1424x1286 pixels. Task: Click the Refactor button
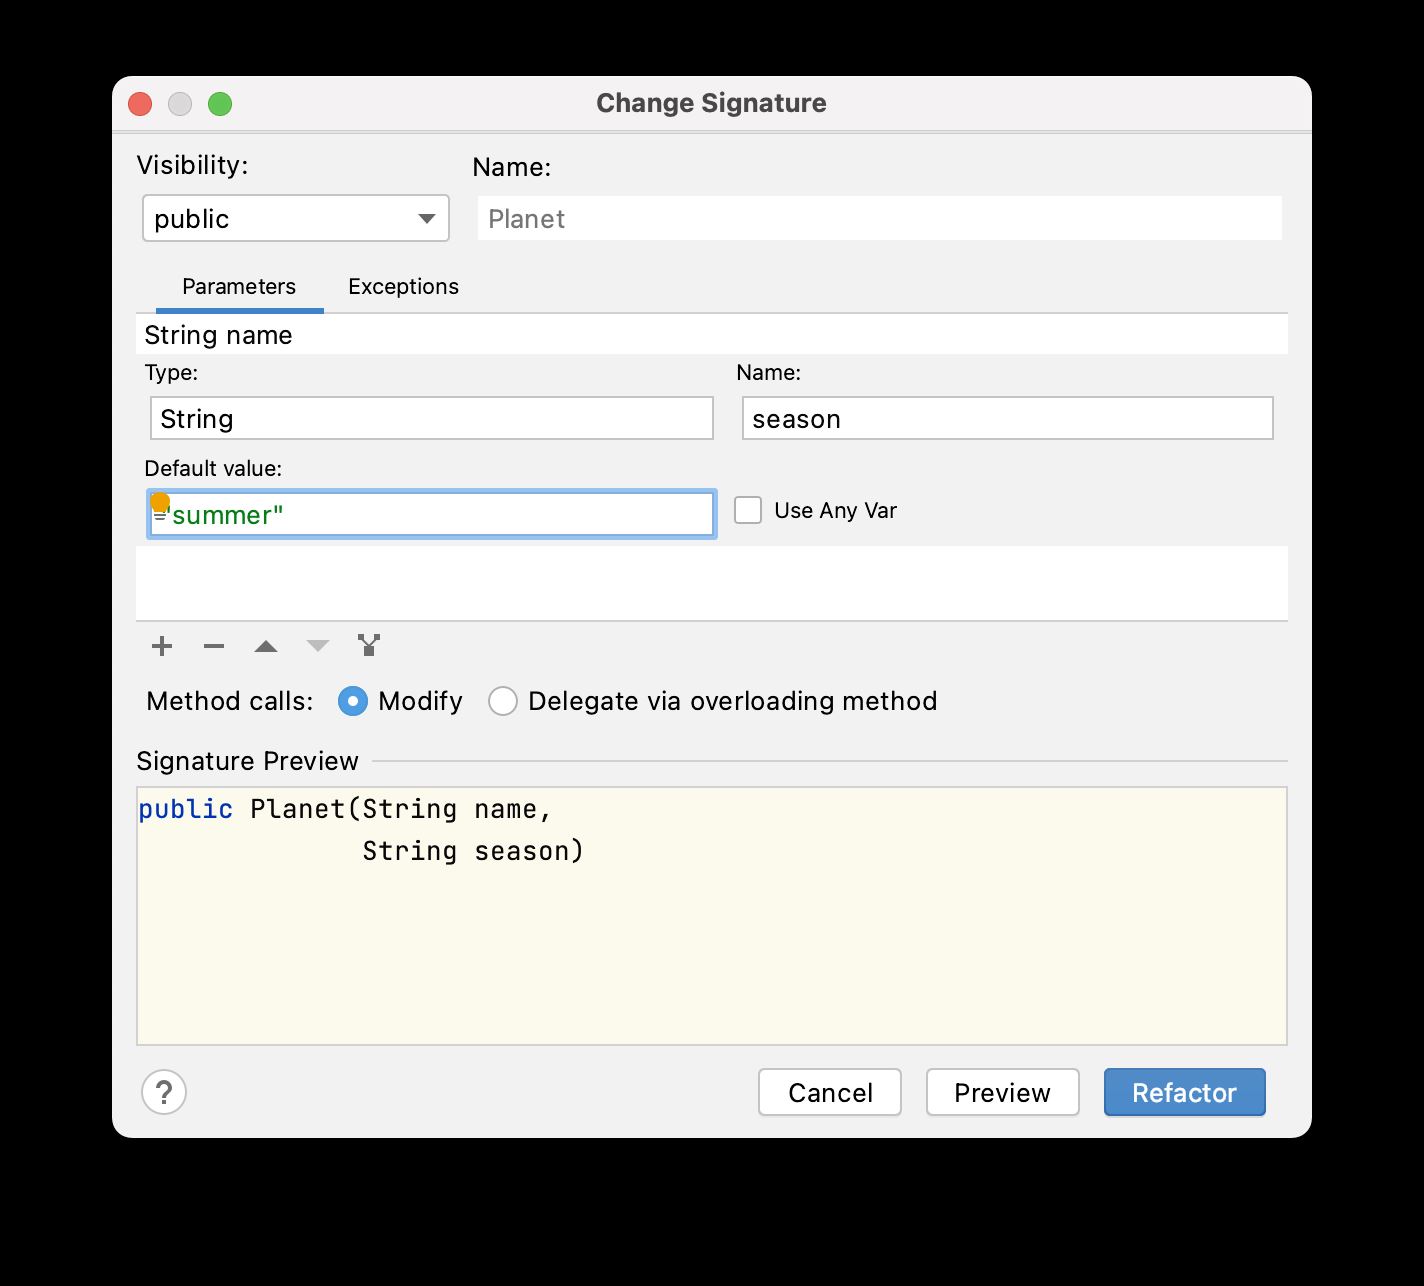point(1184,1092)
